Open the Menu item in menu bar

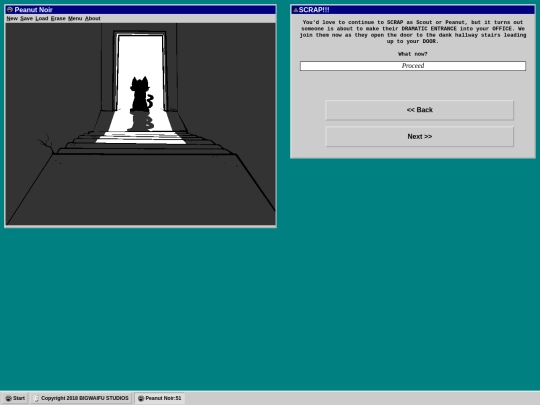pyautogui.click(x=75, y=19)
